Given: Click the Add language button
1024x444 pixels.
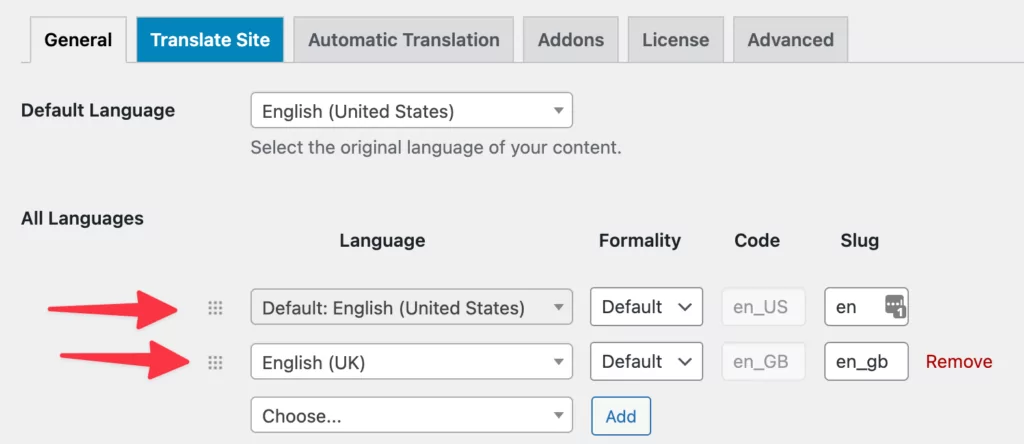Looking at the screenshot, I should 621,416.
